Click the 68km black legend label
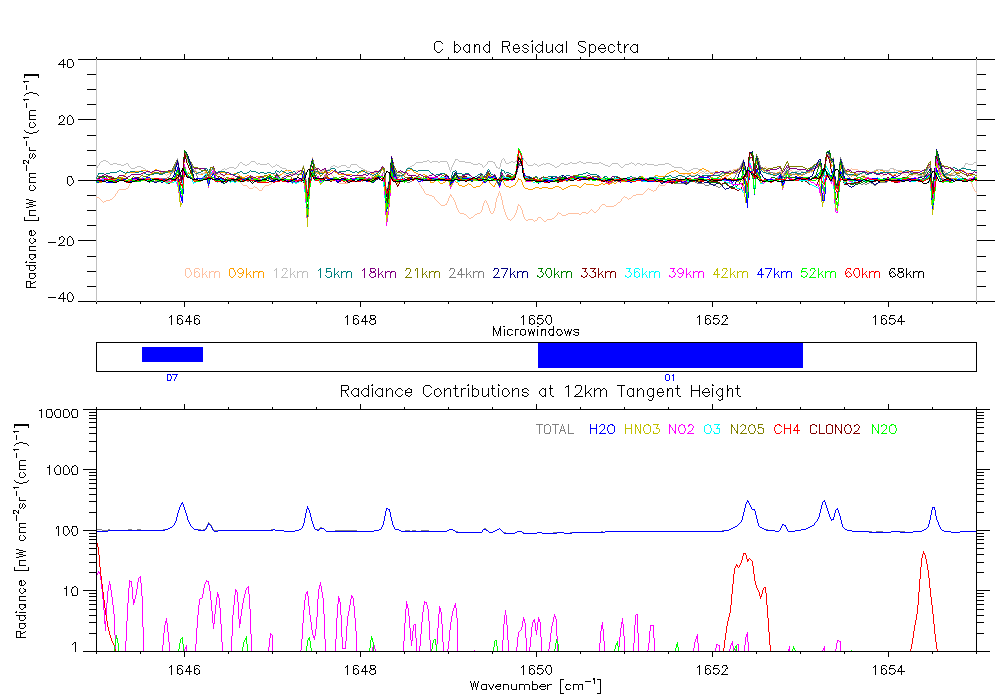1000x700 pixels. pyautogui.click(x=906, y=273)
